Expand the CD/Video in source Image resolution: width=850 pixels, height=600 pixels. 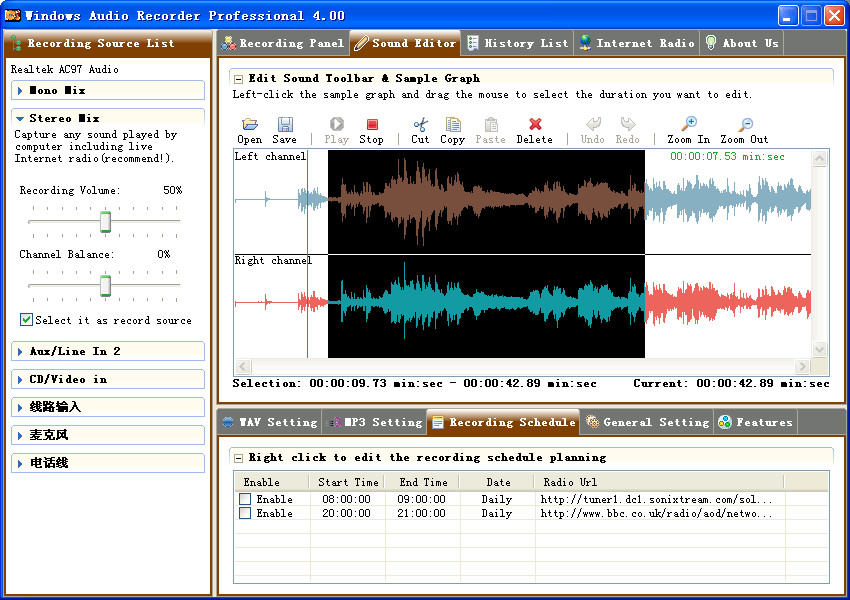pos(108,379)
